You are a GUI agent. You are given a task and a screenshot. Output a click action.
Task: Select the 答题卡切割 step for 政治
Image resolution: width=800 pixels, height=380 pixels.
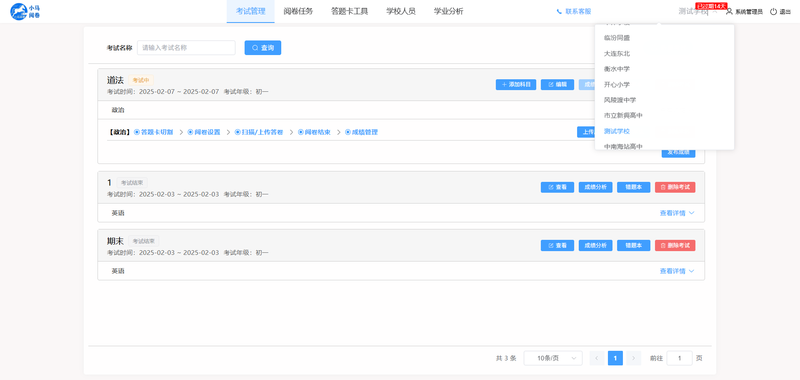point(154,132)
